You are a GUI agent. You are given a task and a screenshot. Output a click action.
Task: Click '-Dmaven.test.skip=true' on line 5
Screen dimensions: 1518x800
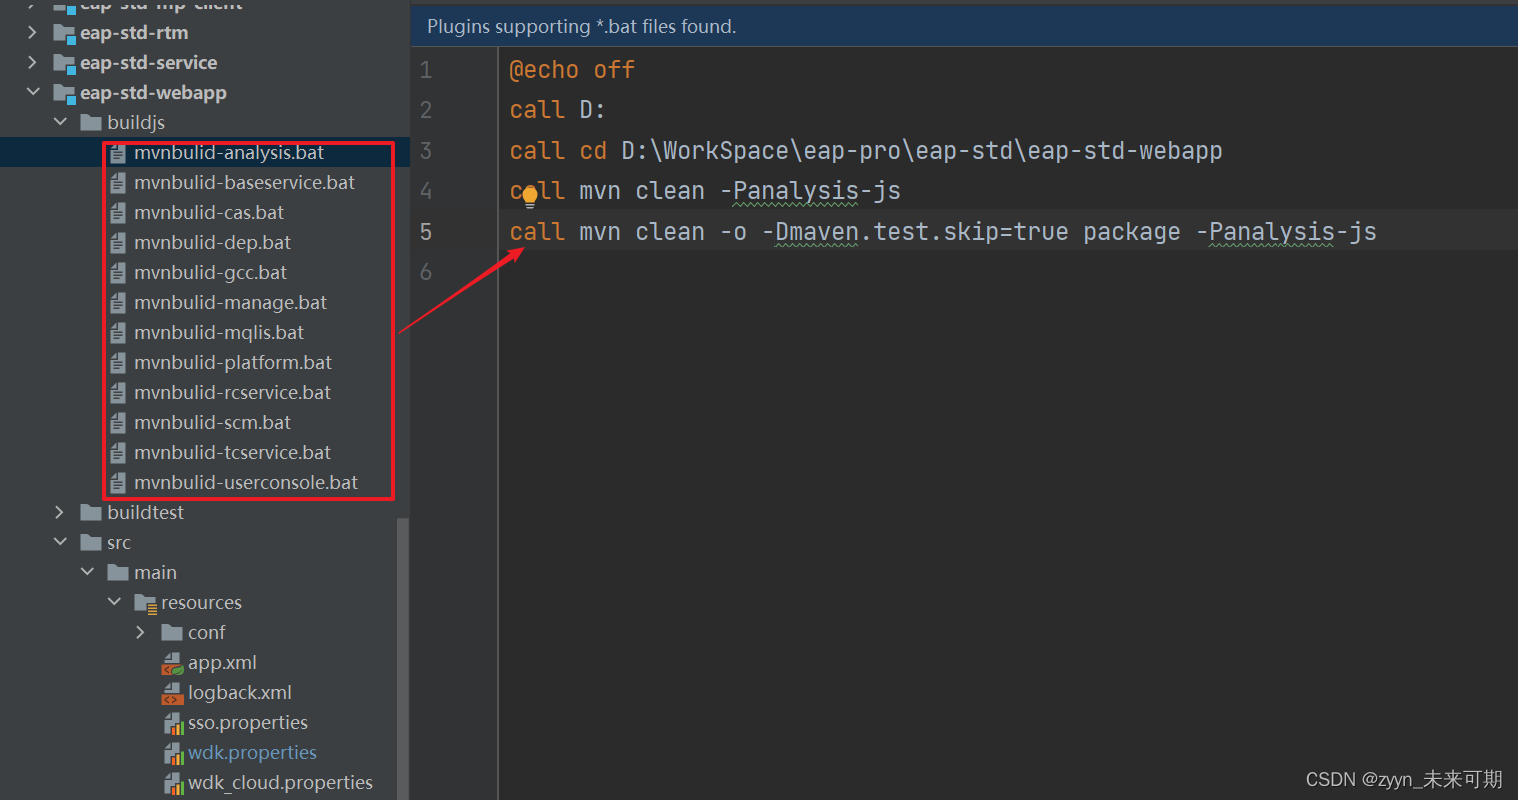click(915, 232)
